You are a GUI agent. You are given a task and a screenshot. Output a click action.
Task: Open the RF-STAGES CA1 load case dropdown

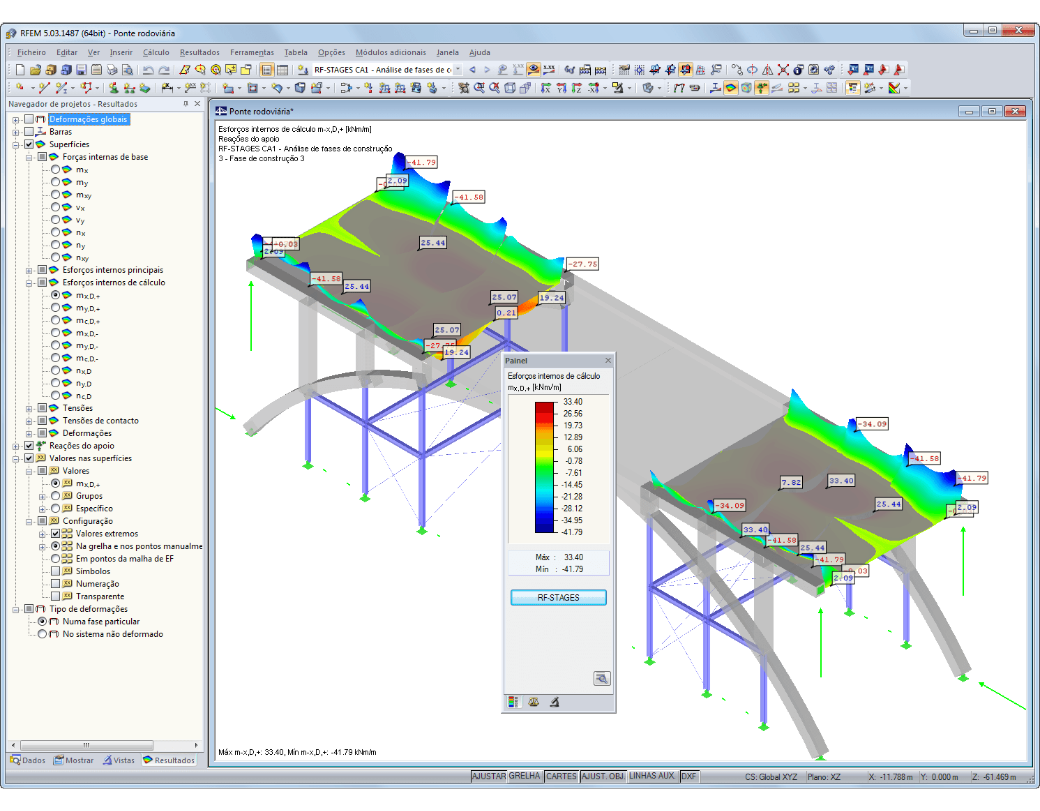(458, 70)
